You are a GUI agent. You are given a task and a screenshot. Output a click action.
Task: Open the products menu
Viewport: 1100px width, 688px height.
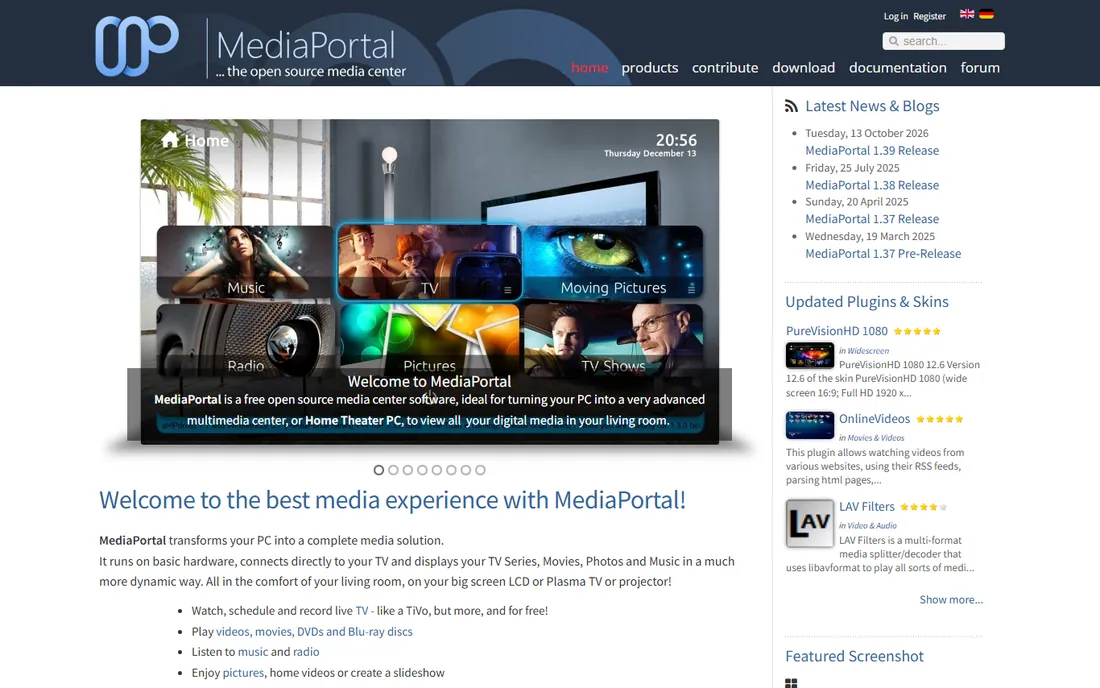click(x=650, y=67)
